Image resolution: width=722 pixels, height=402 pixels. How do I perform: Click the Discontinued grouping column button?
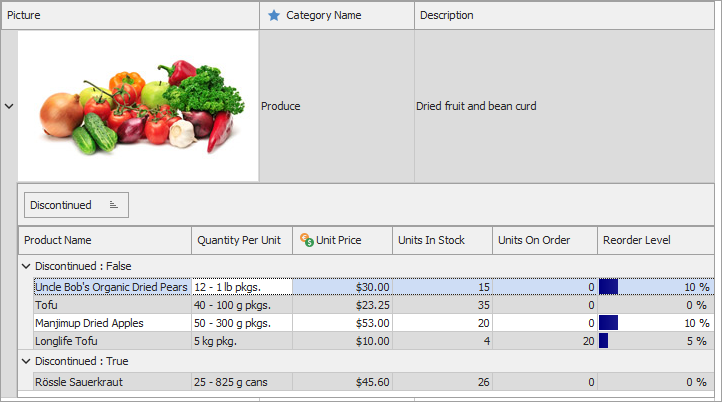[76, 205]
